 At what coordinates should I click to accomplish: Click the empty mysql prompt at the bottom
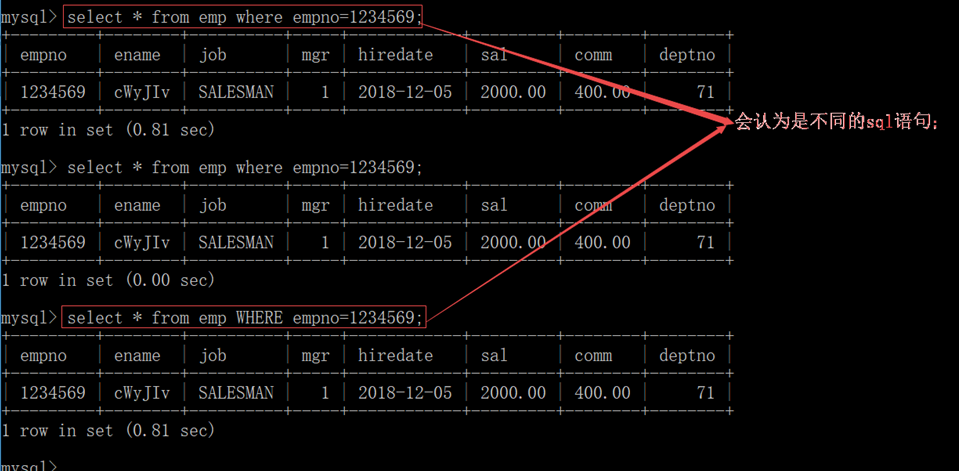click(30, 465)
